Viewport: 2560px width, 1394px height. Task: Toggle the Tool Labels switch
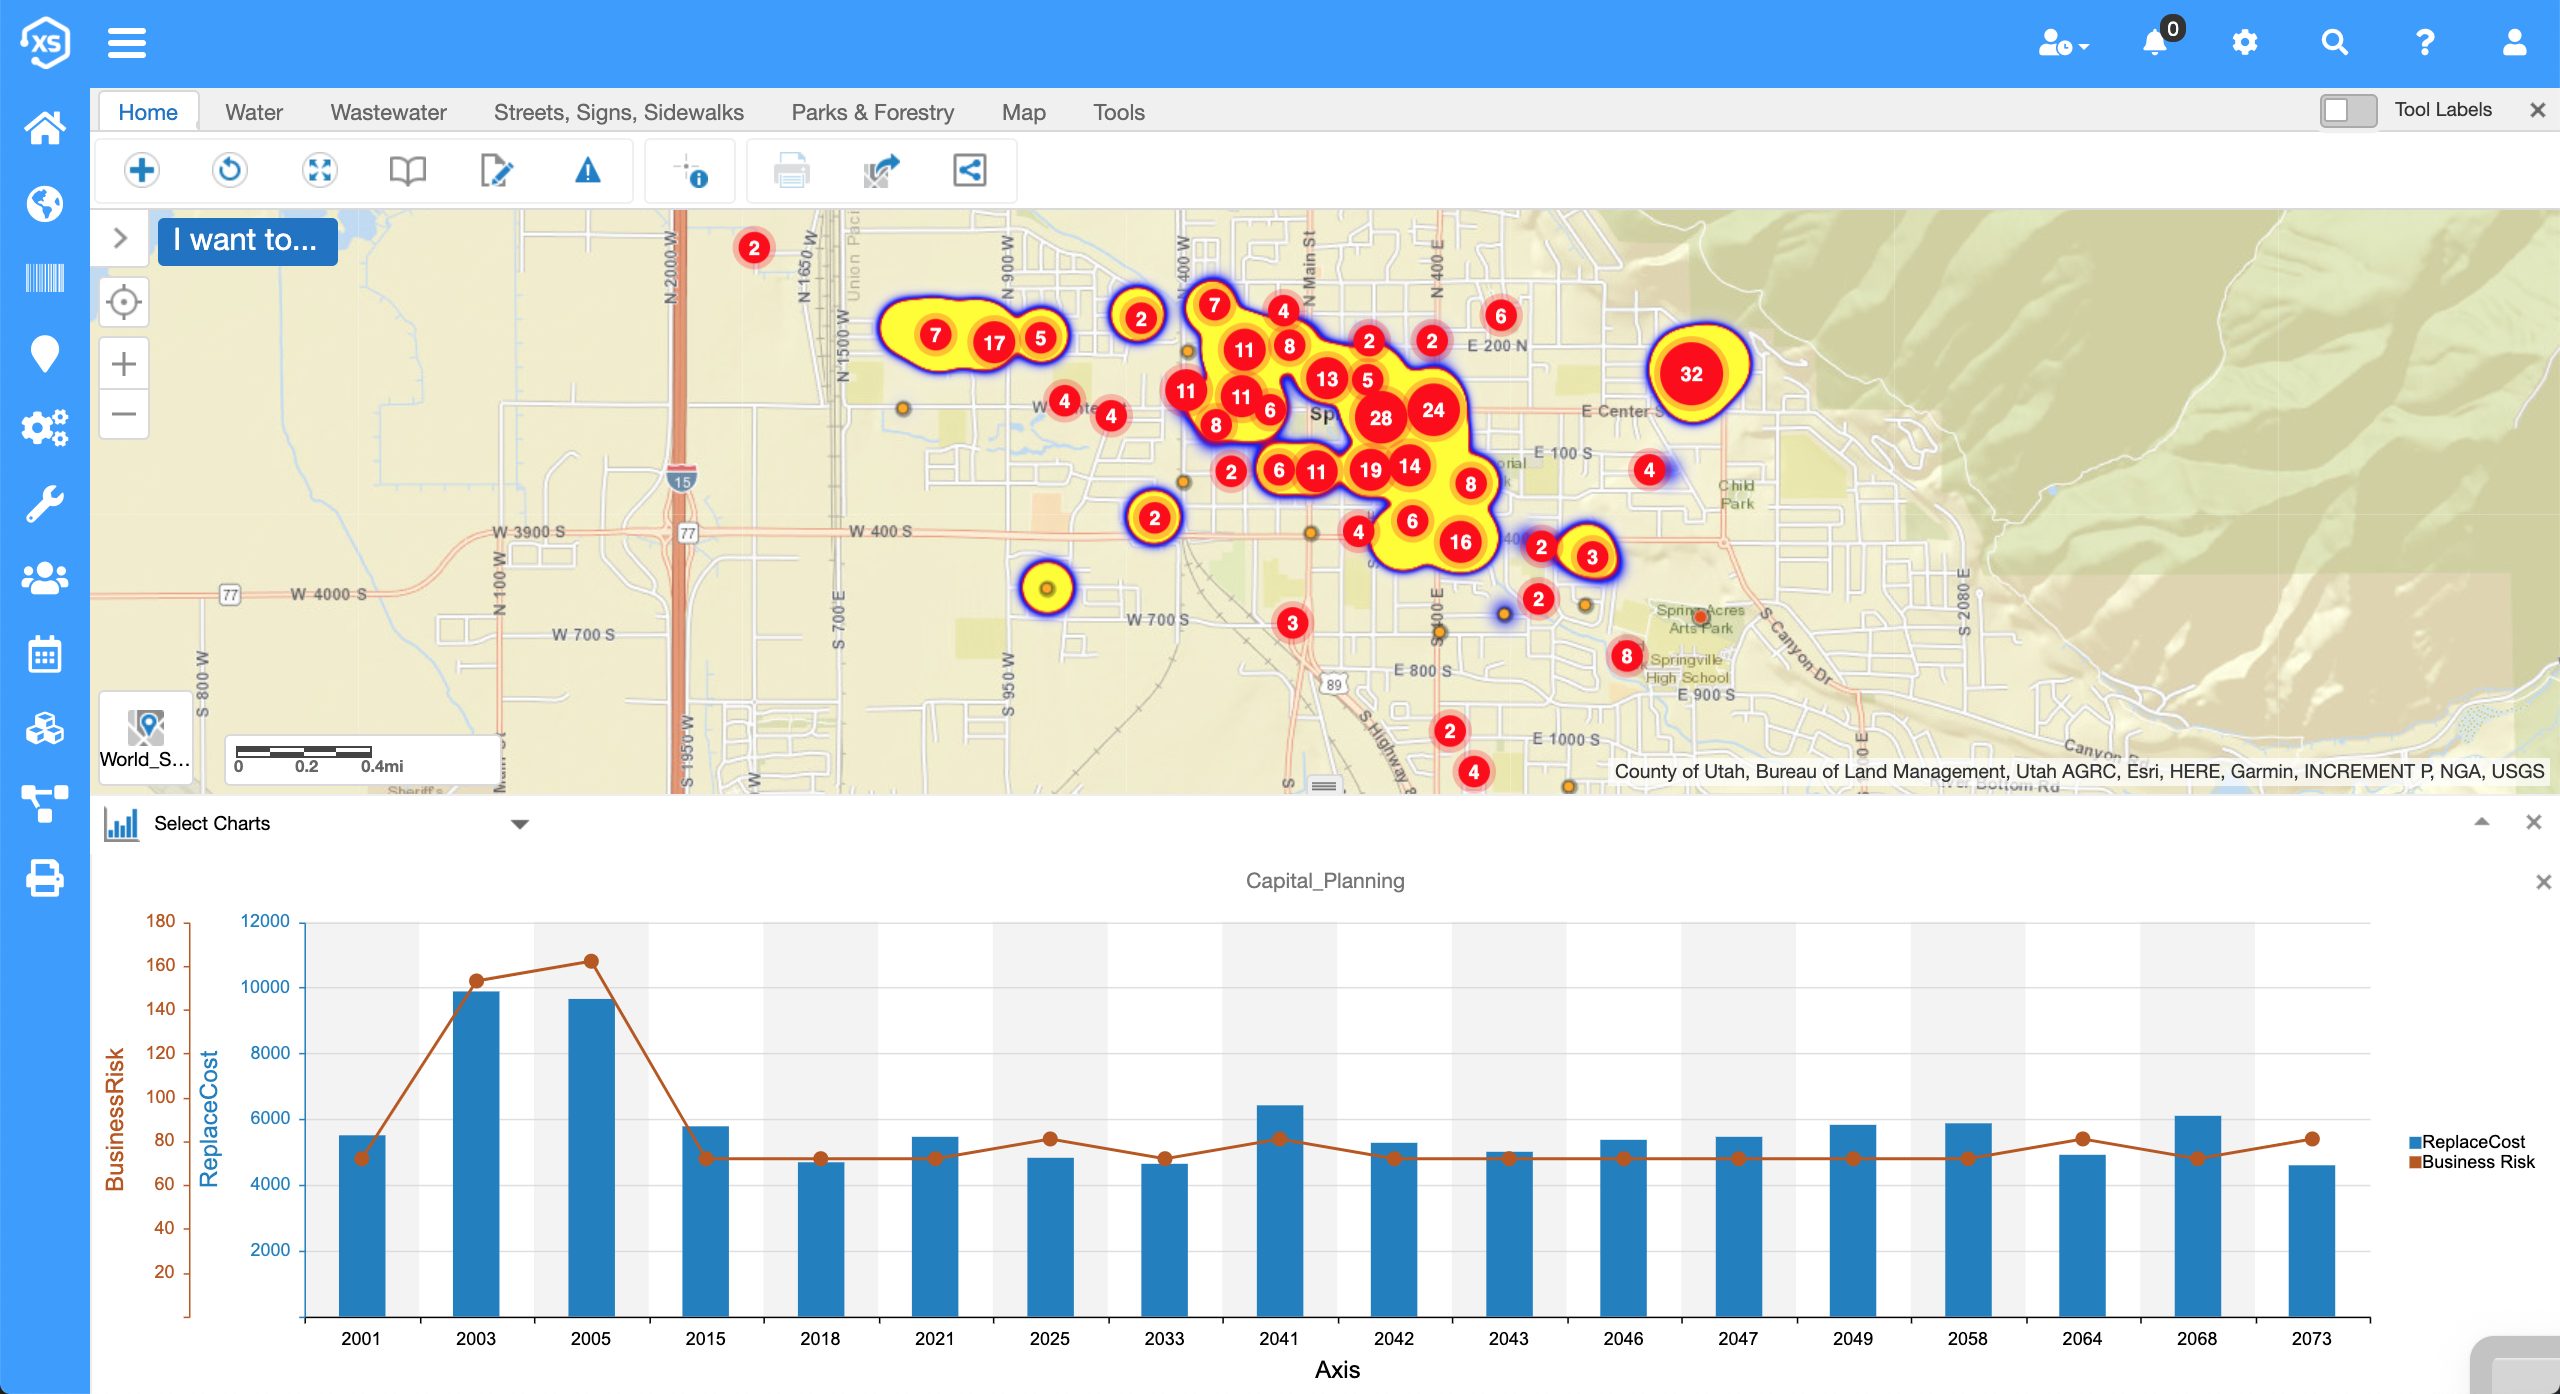pyautogui.click(x=2347, y=110)
